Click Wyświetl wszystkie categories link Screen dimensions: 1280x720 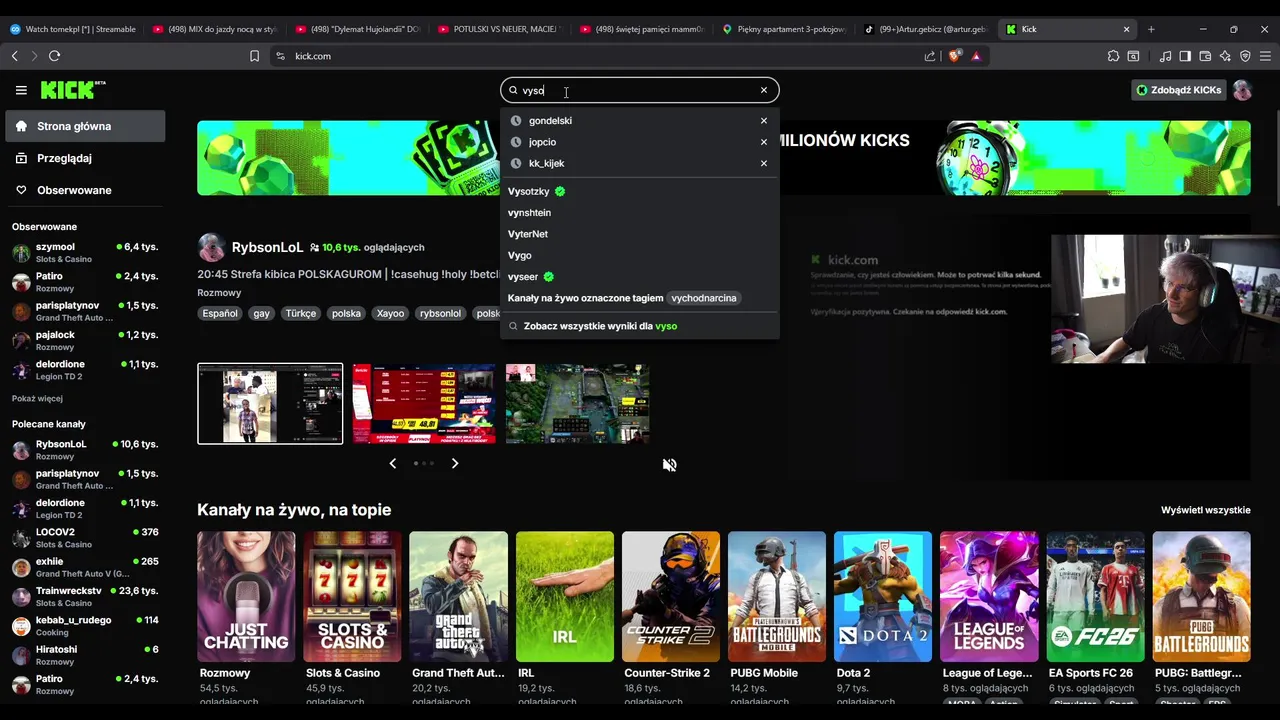(1205, 510)
